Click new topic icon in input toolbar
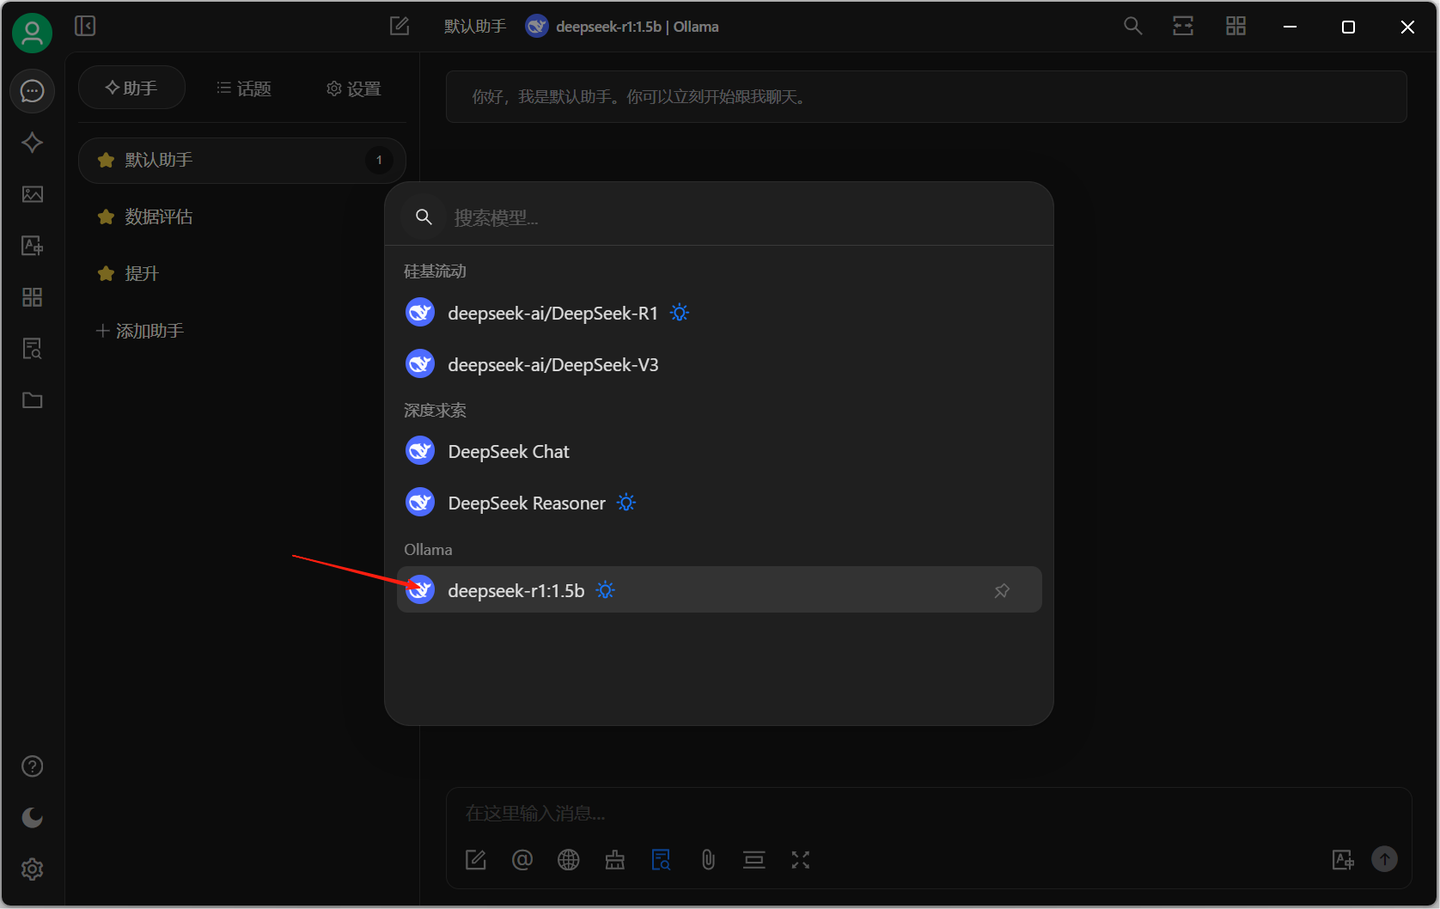This screenshot has width=1440, height=909. (476, 860)
